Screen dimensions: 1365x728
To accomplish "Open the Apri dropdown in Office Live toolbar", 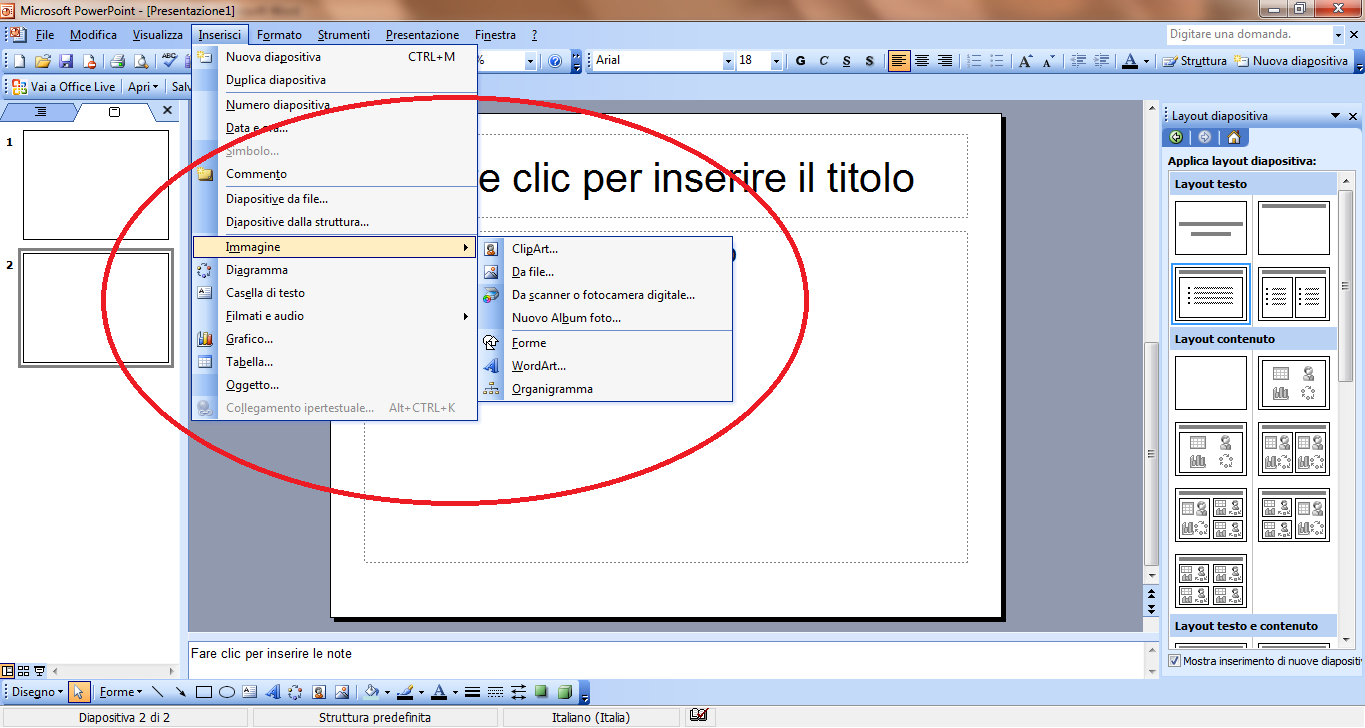I will coord(143,87).
